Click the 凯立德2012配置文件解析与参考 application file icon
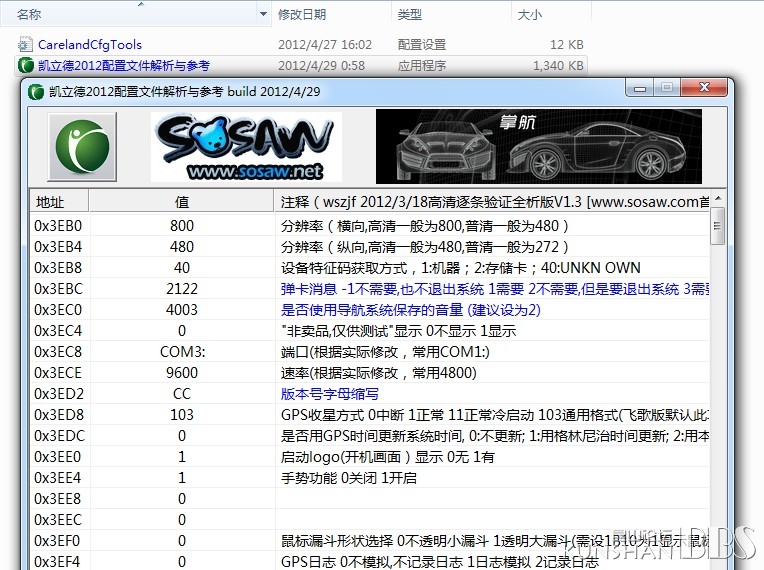 tap(26, 66)
